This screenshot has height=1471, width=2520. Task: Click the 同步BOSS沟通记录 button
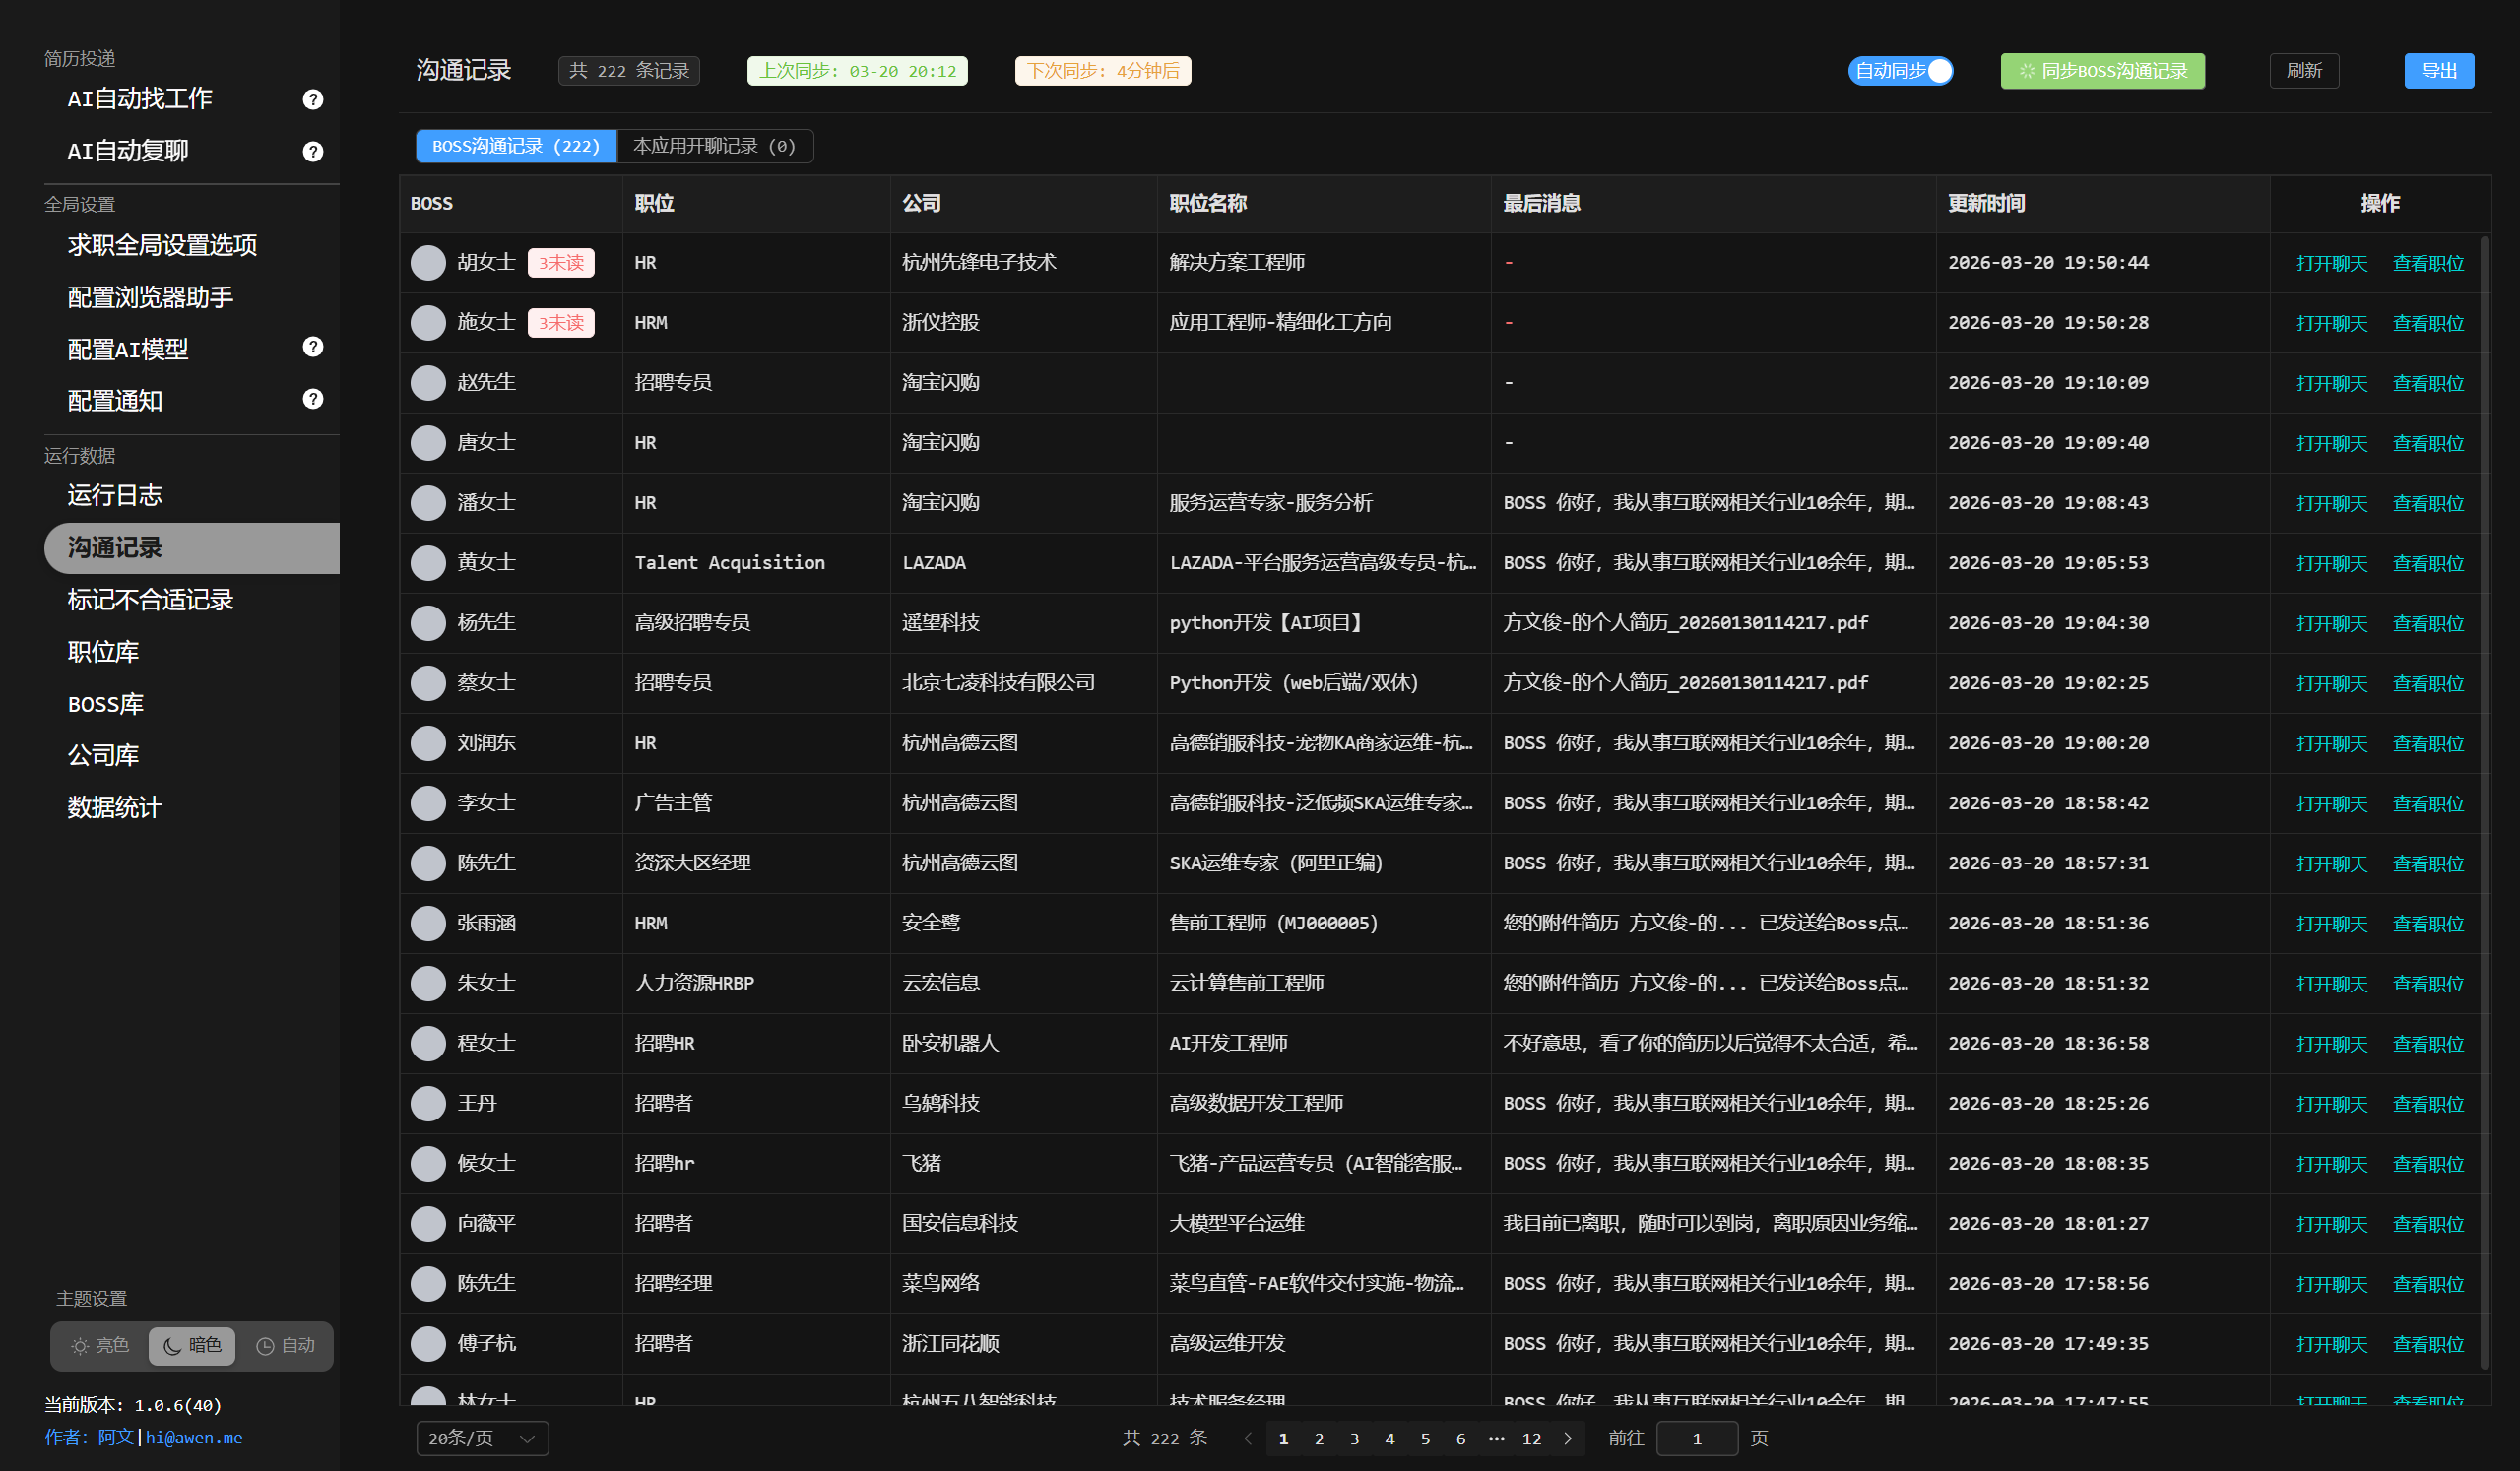(x=2102, y=71)
